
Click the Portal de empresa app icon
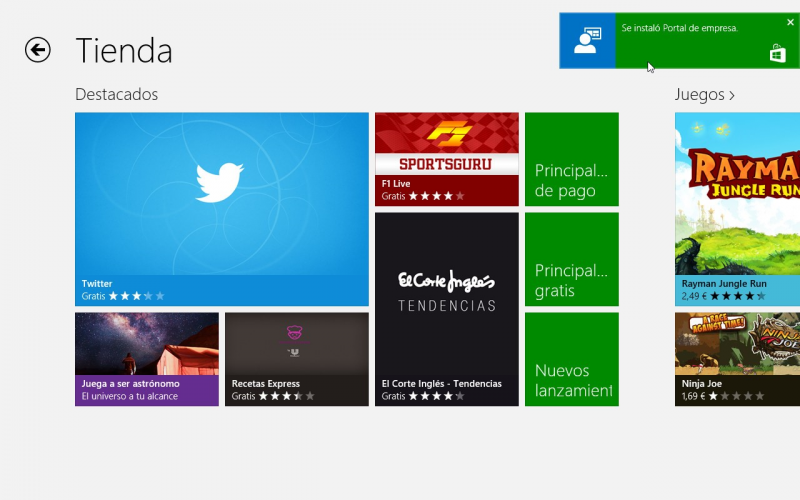587,41
